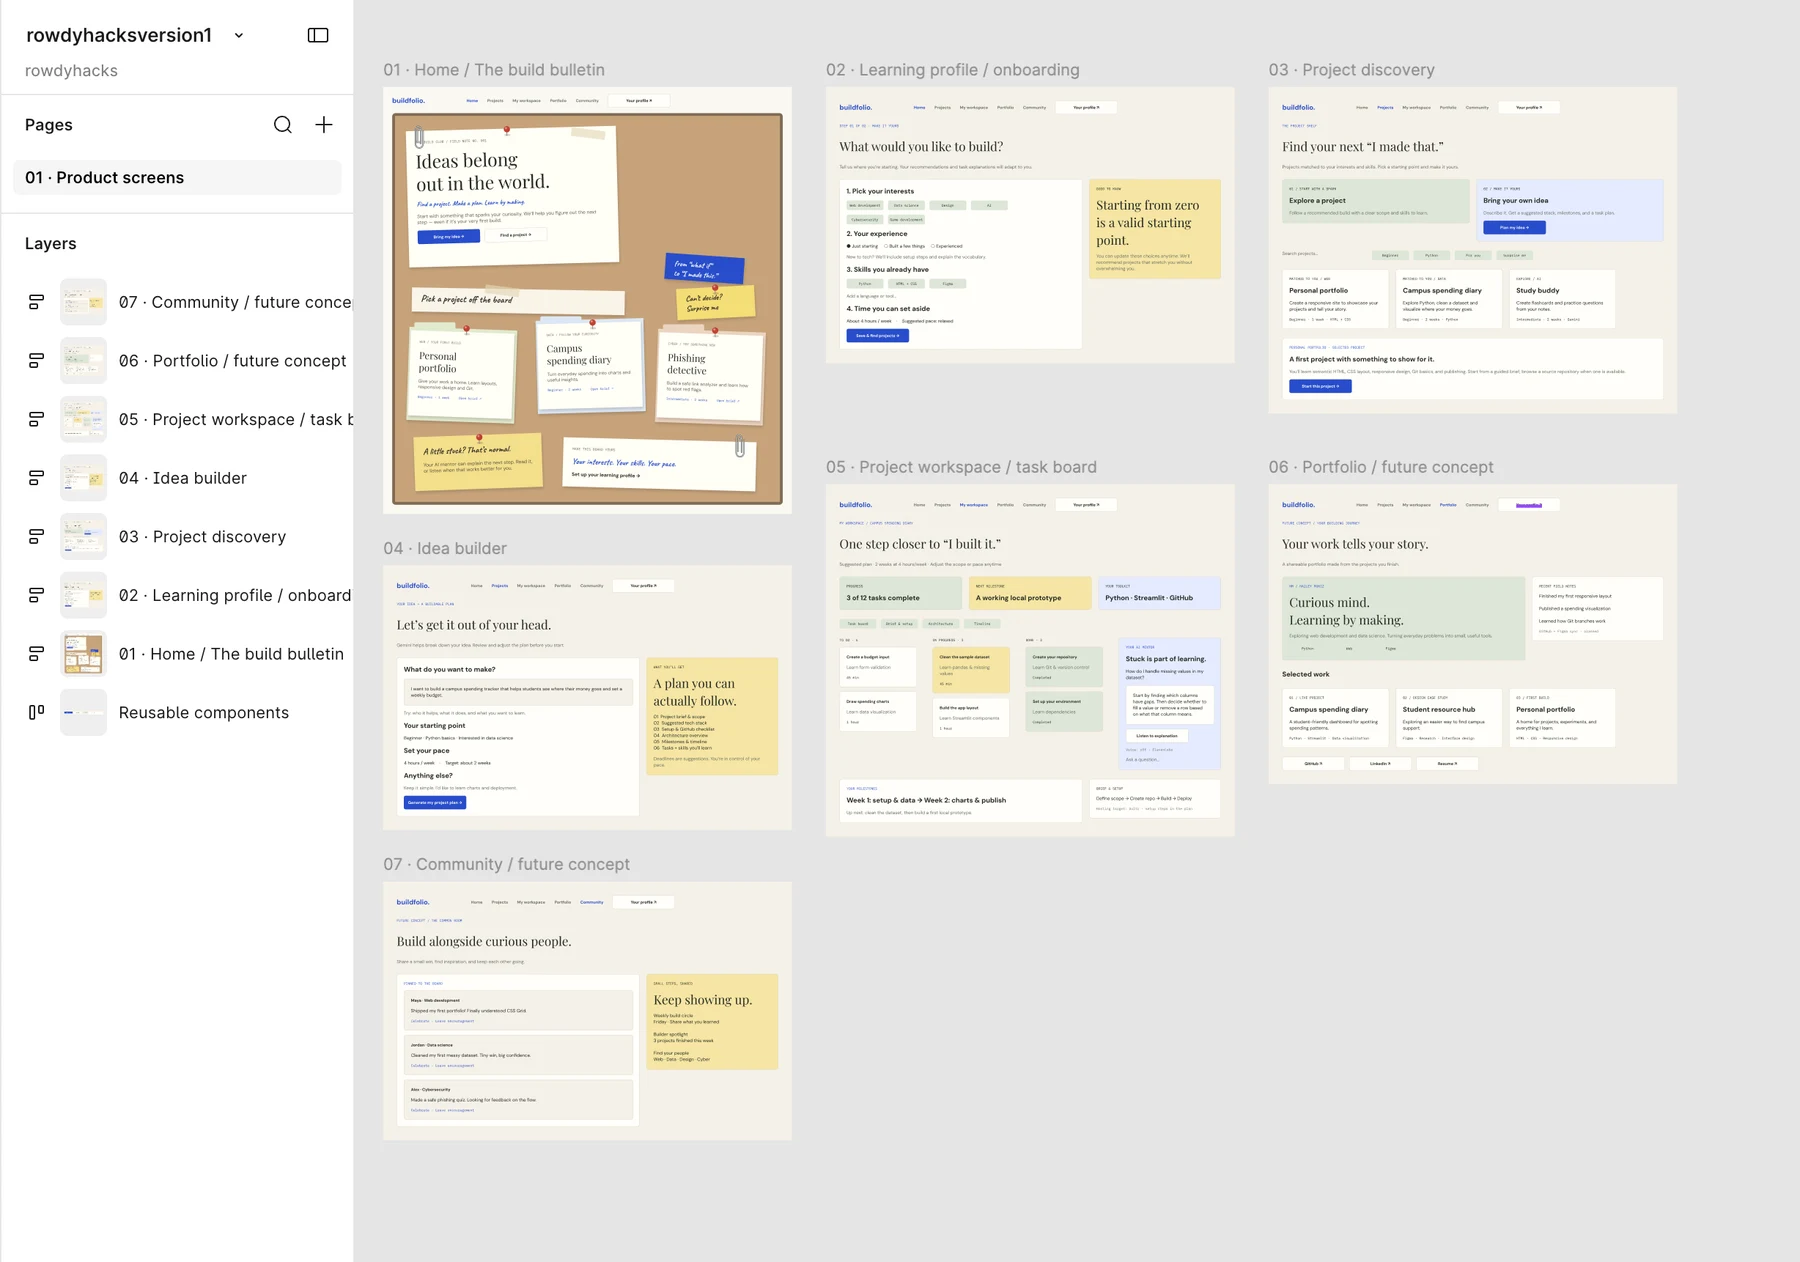This screenshot has width=1800, height=1262.
Task: Open the rowdyhacksversion1 file name dropdown
Action: [x=239, y=35]
